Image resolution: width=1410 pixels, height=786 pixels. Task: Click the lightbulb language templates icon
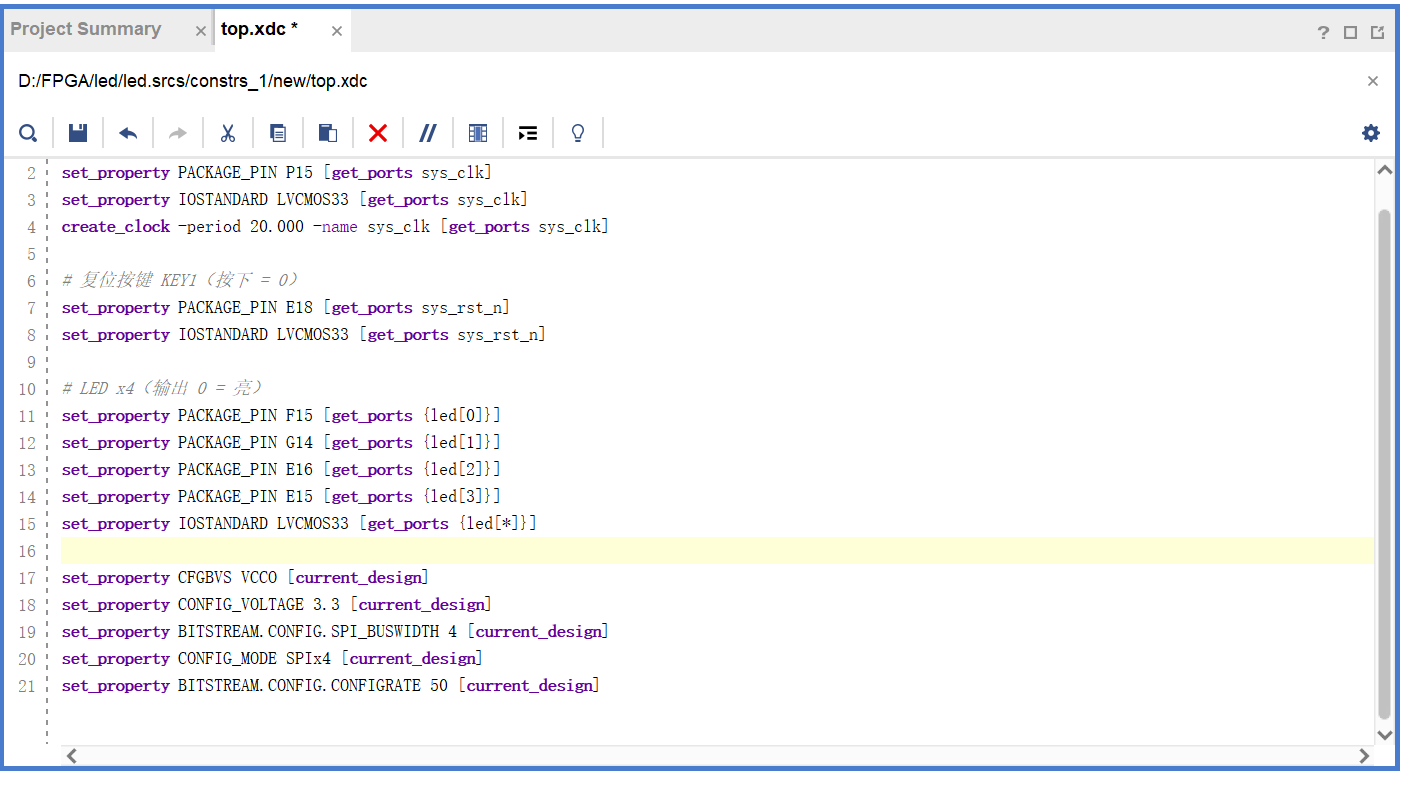[578, 133]
